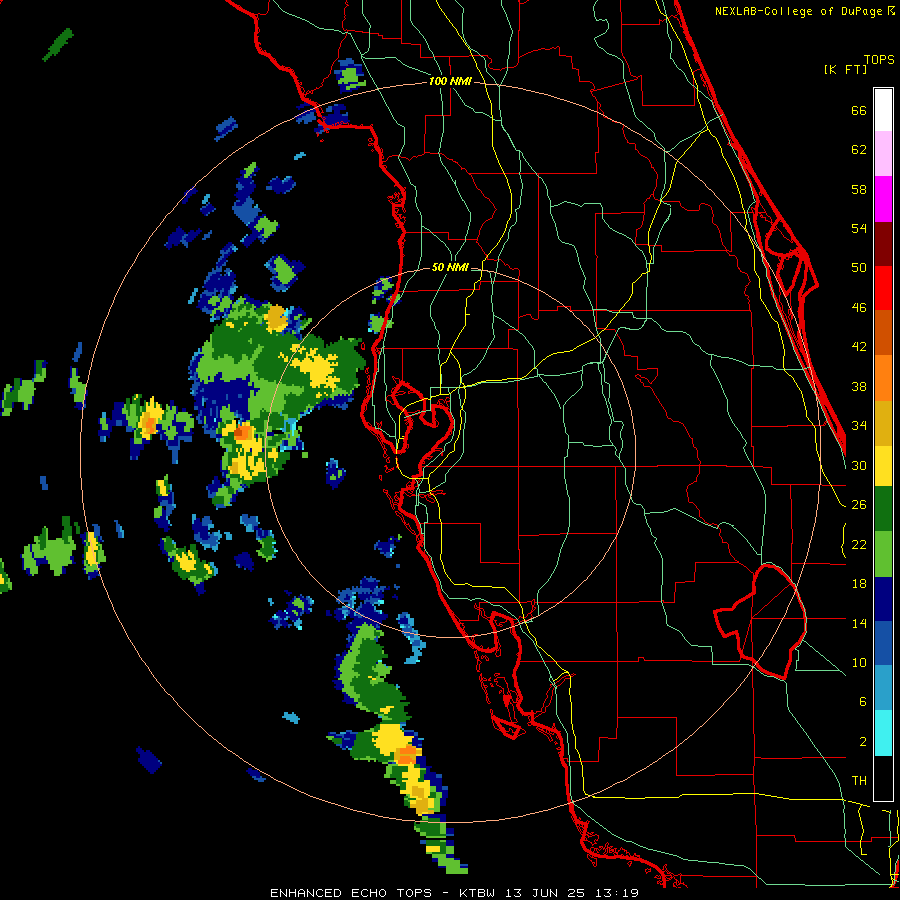Click the legend value 30
The width and height of the screenshot is (900, 900).
(859, 465)
